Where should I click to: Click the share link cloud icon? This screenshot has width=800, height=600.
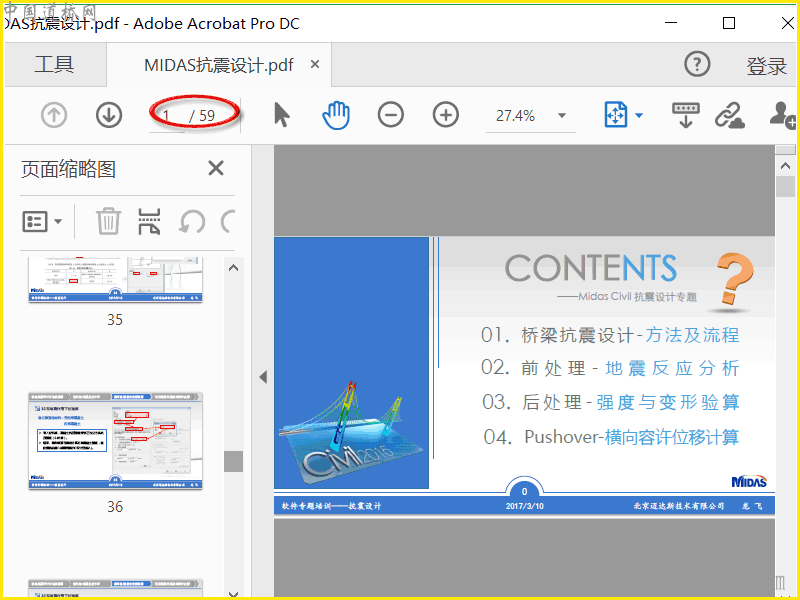point(730,115)
